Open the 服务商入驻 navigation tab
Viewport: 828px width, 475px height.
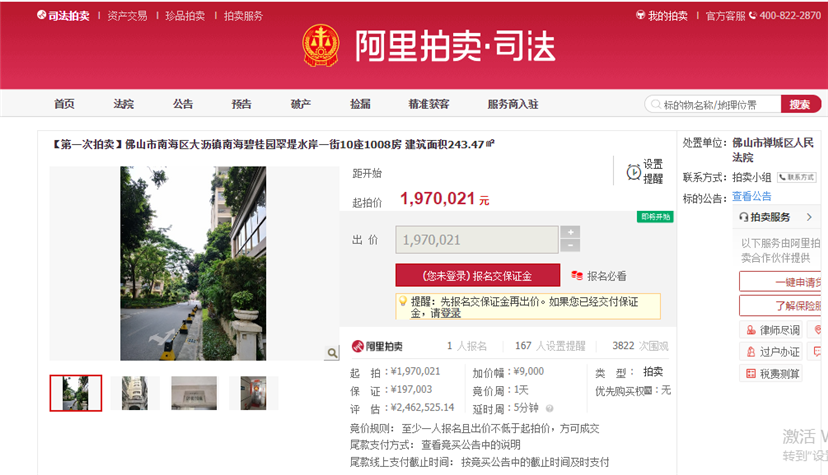point(513,104)
